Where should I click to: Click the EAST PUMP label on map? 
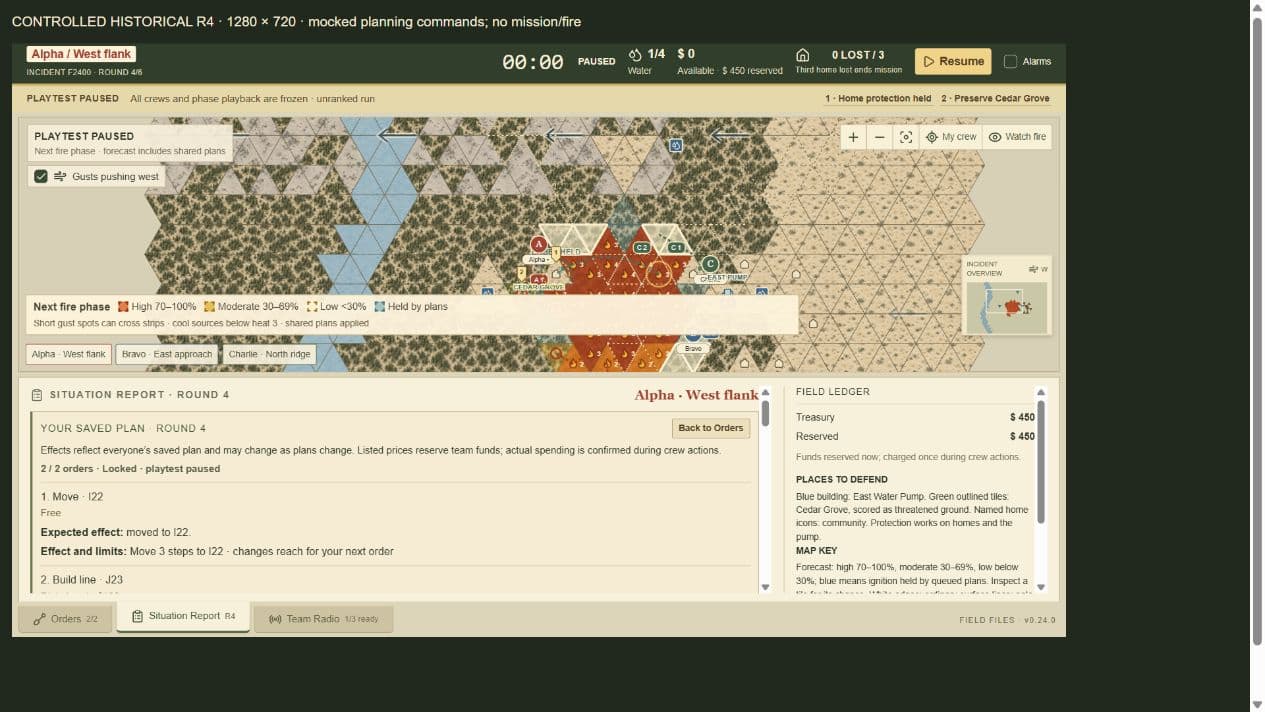[727, 277]
